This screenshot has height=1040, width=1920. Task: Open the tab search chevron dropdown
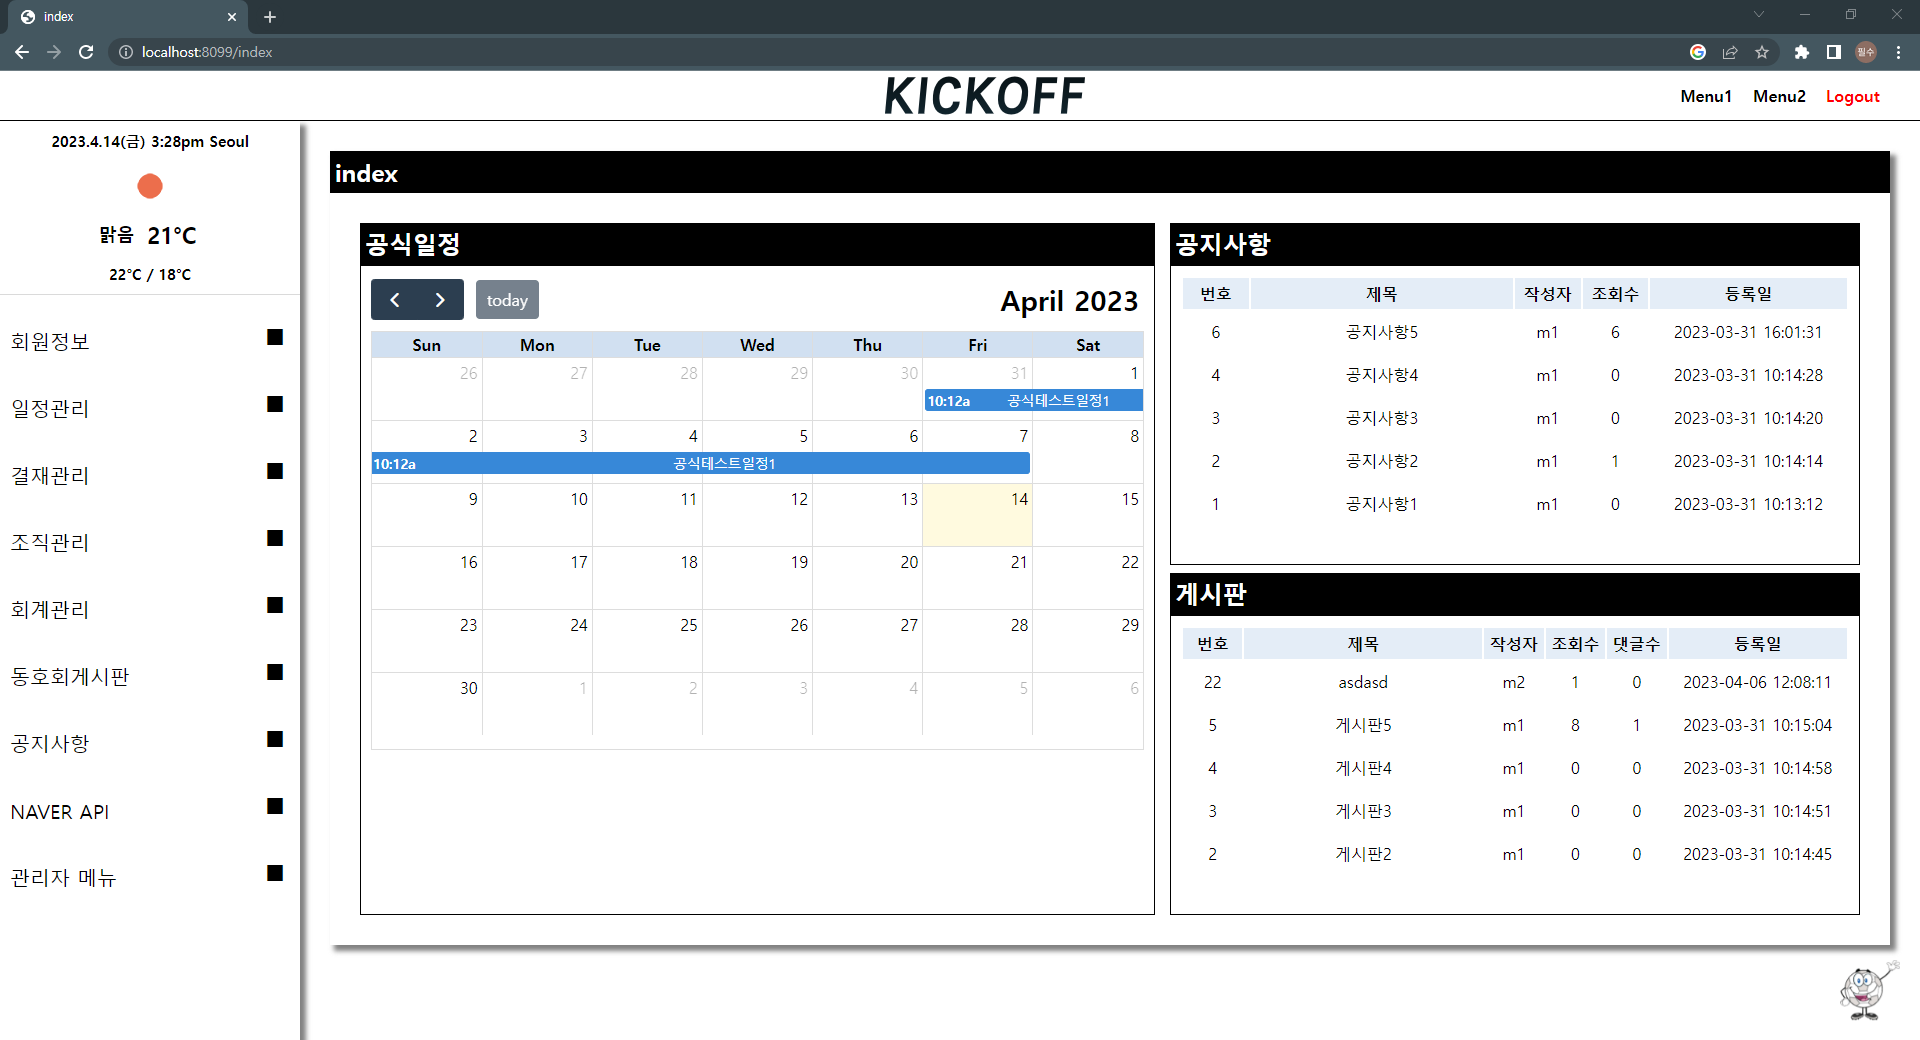(x=1758, y=15)
